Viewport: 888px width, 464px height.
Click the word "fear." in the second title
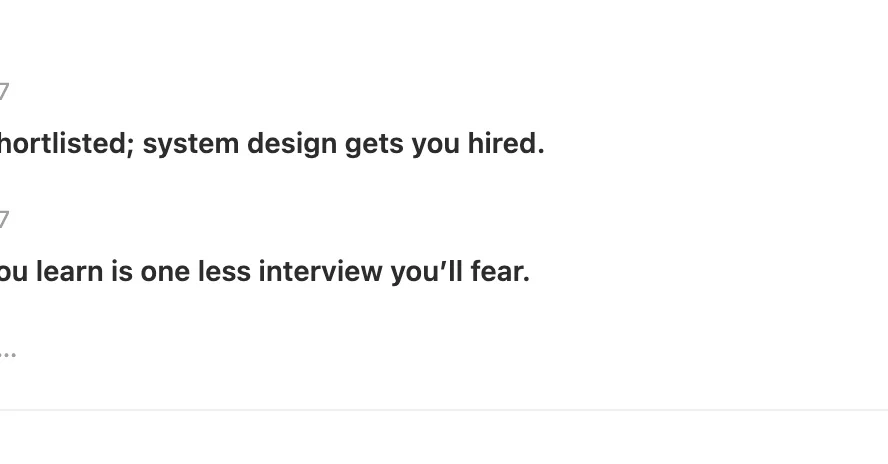click(x=500, y=271)
